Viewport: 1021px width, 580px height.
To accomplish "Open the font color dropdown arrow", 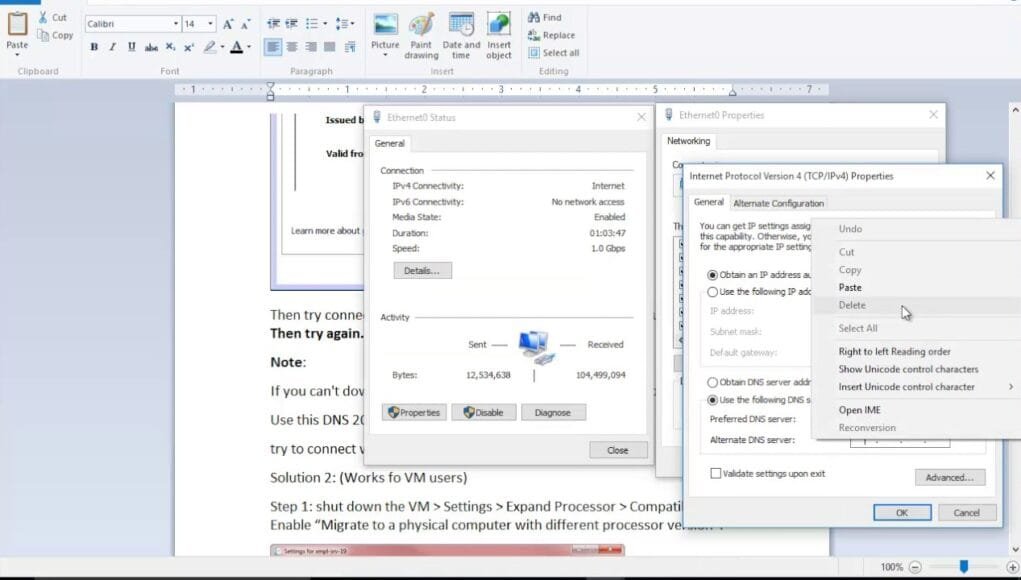I will [x=249, y=47].
